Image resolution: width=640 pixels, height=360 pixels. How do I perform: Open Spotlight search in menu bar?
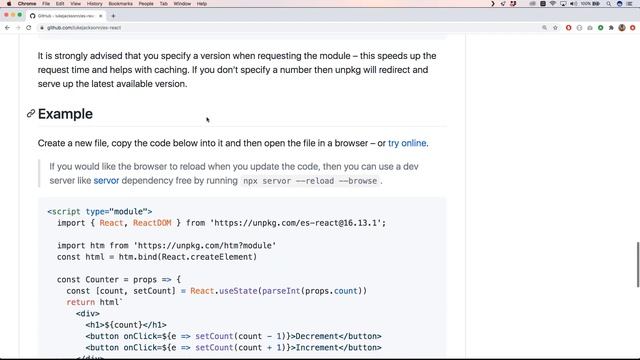(x=609, y=4)
